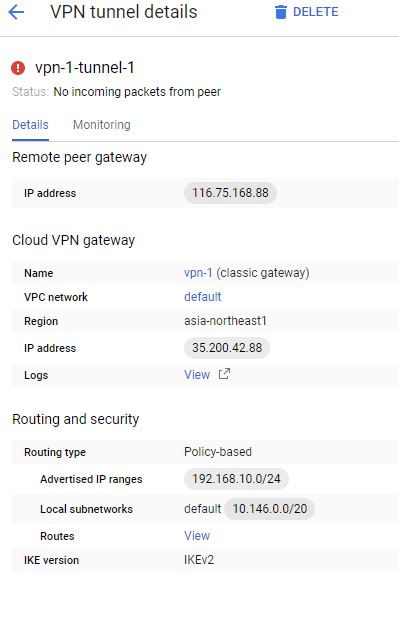The image size is (399, 635).
Task: Click the VPN tunnel details page title
Action: pos(124,12)
